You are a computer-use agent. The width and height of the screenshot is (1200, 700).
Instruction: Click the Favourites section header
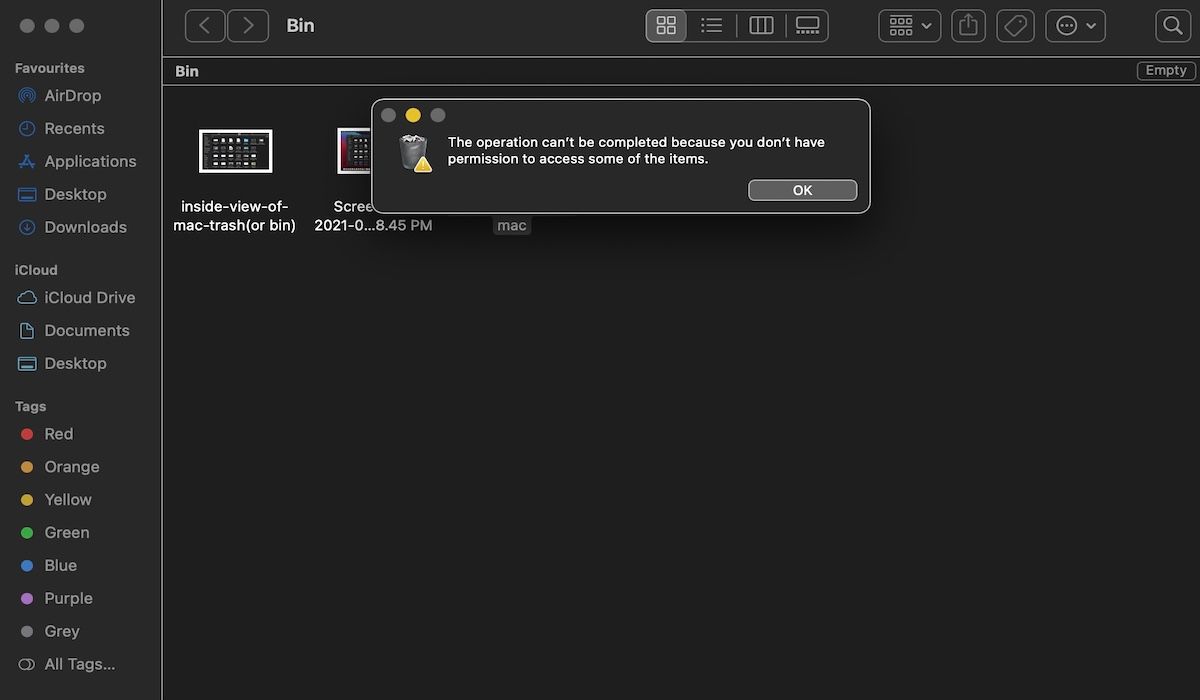[49, 68]
